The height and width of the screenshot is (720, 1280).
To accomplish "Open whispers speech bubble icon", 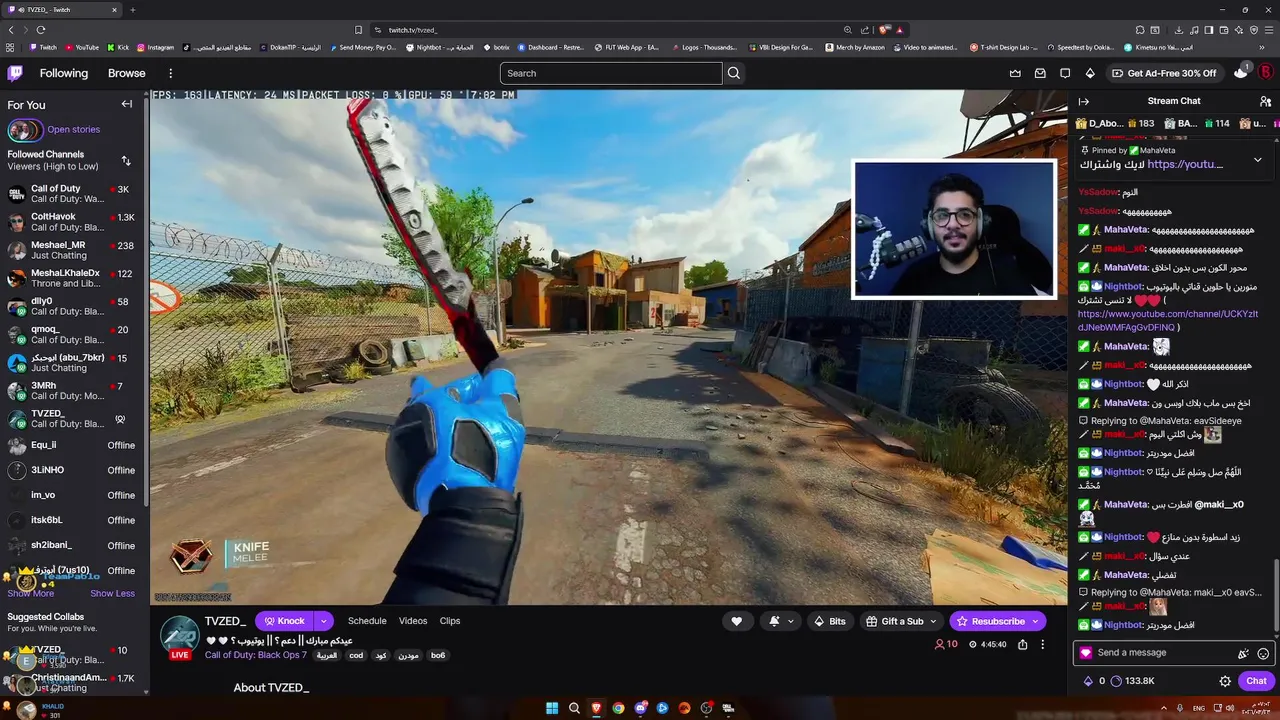I will pos(1065,73).
